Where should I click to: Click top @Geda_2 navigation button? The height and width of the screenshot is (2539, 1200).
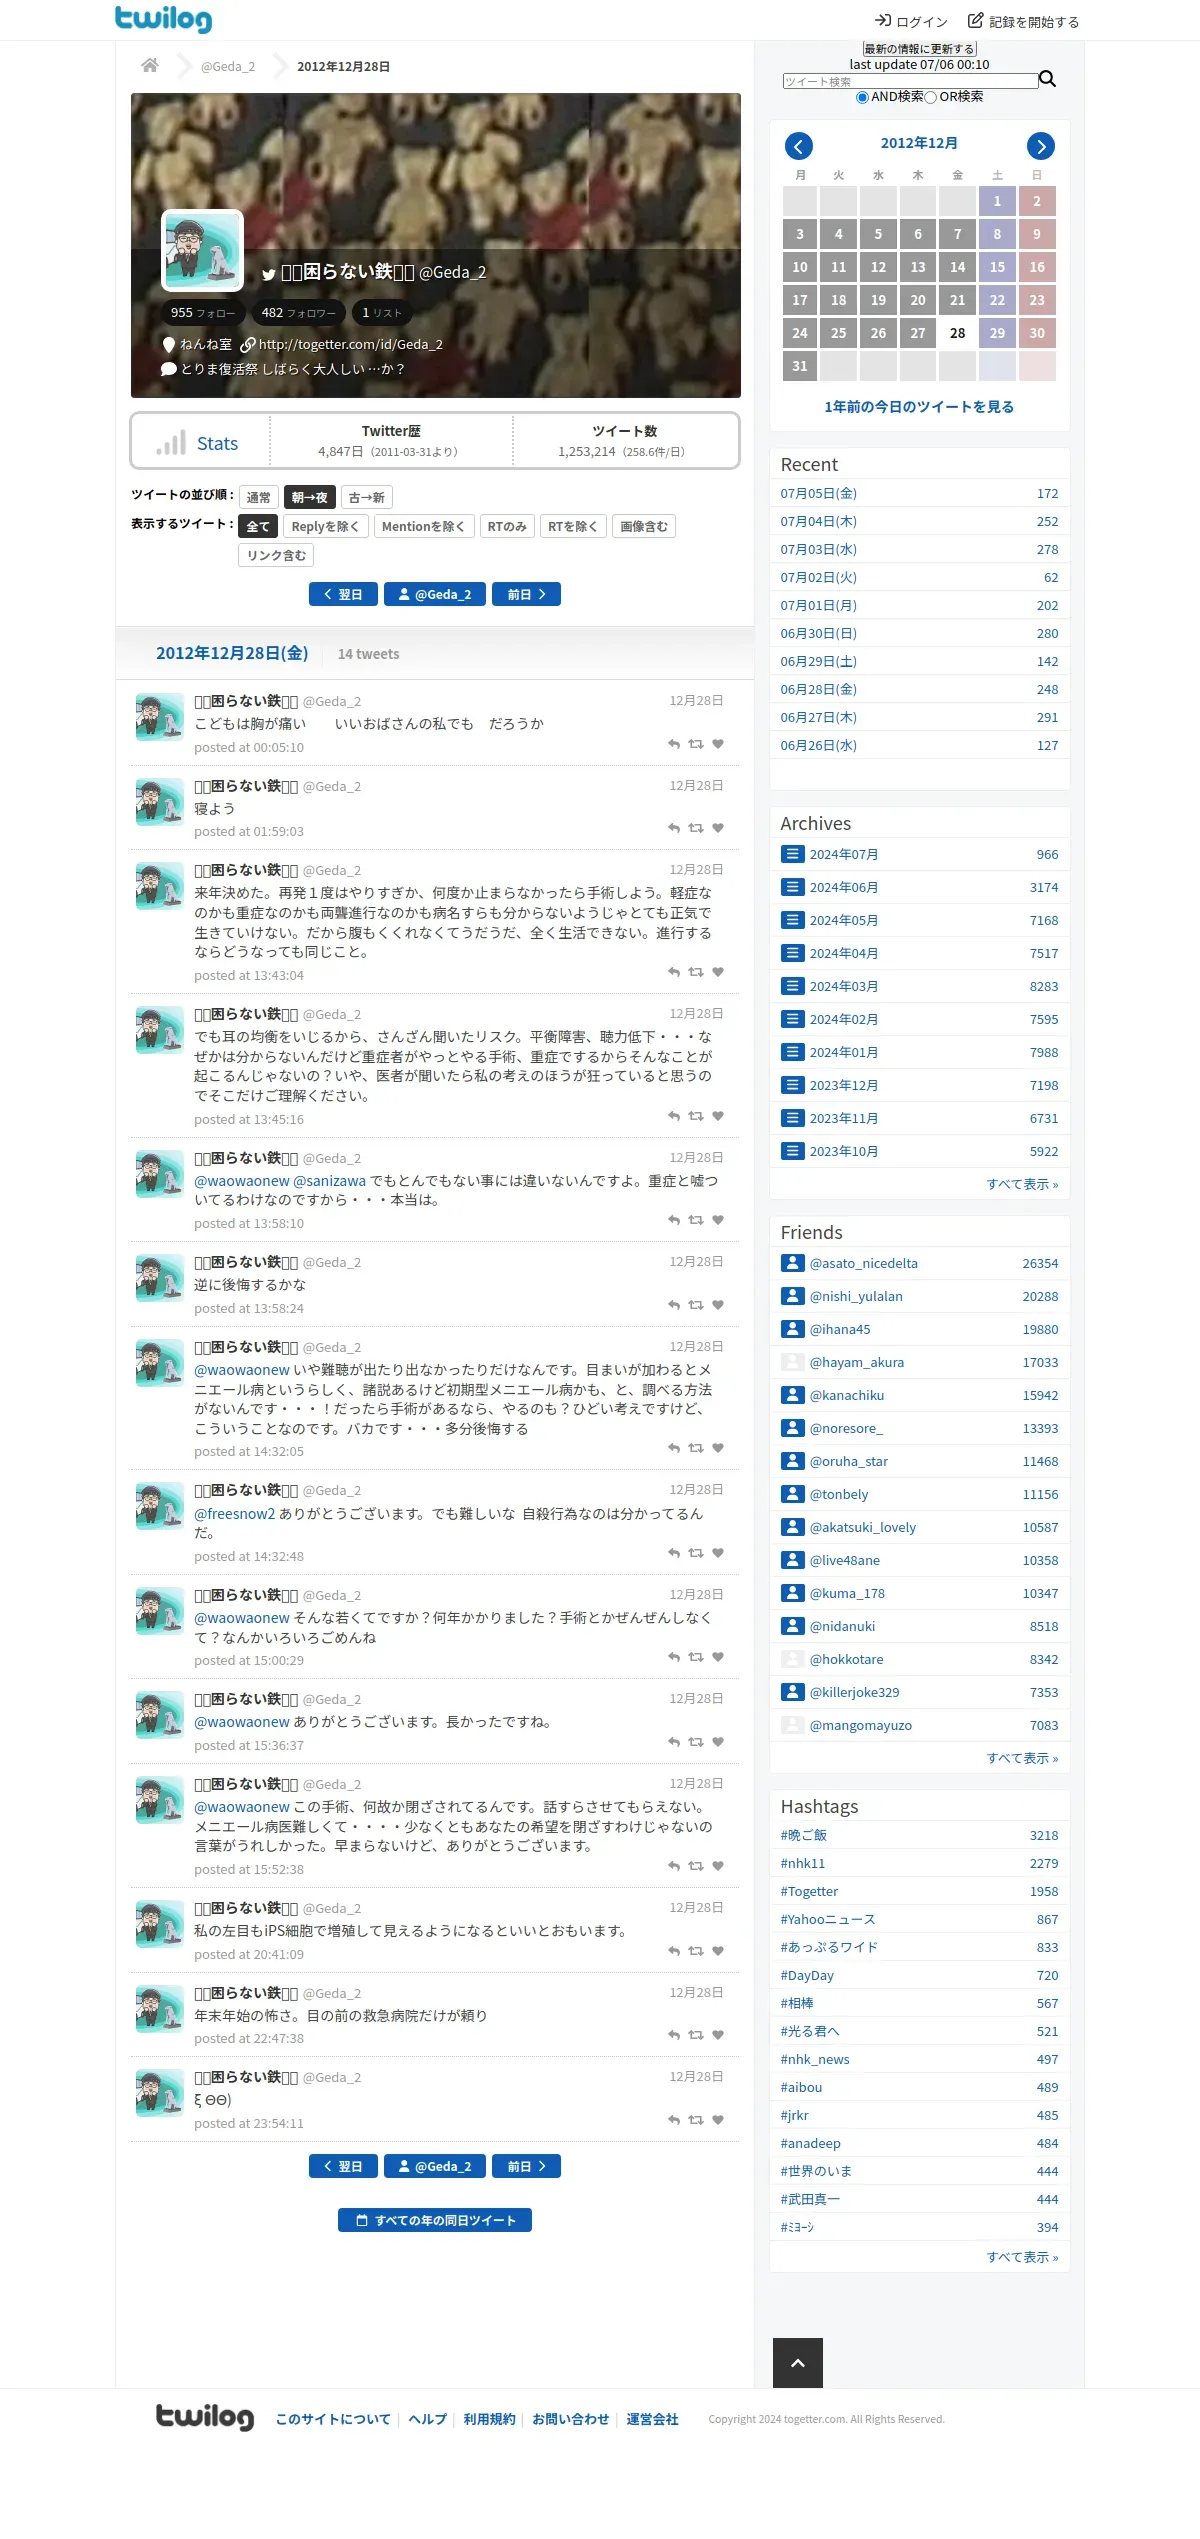tap(435, 594)
